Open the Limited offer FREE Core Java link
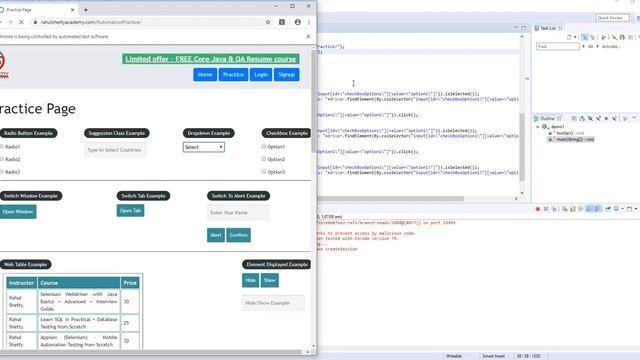Screen dimensions: 640x360 [x=211, y=59]
